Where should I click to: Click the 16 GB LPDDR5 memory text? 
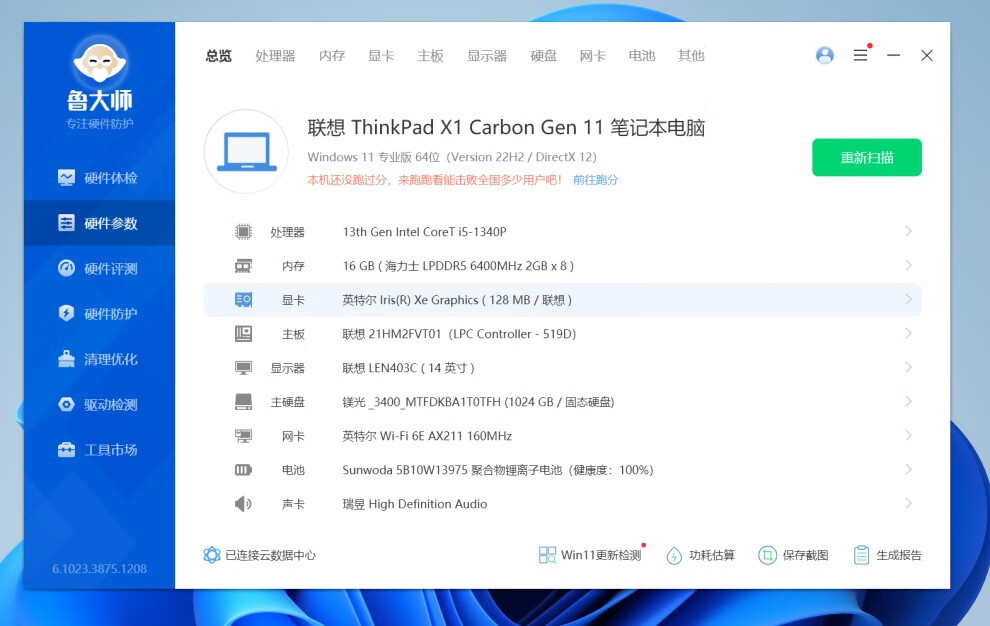click(x=458, y=266)
